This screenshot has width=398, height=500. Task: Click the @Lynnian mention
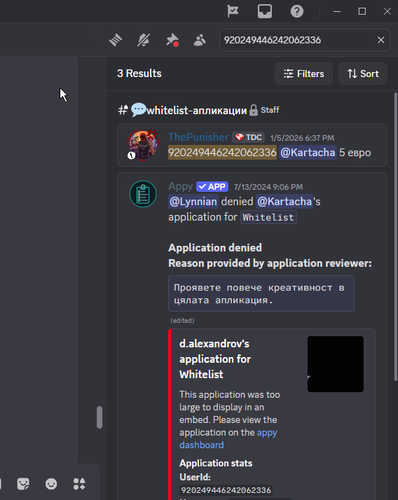[193, 202]
